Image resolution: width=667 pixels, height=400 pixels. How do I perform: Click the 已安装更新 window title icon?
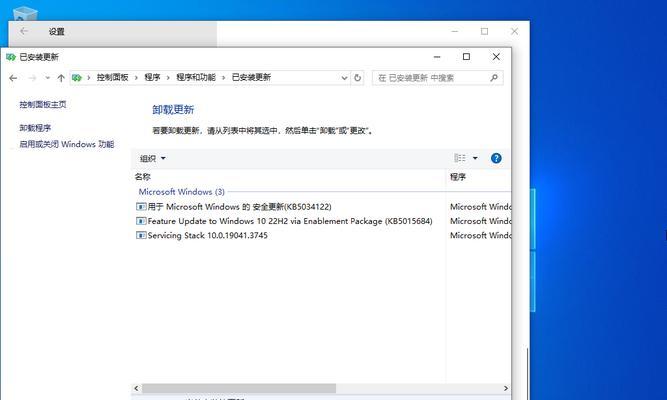point(11,57)
